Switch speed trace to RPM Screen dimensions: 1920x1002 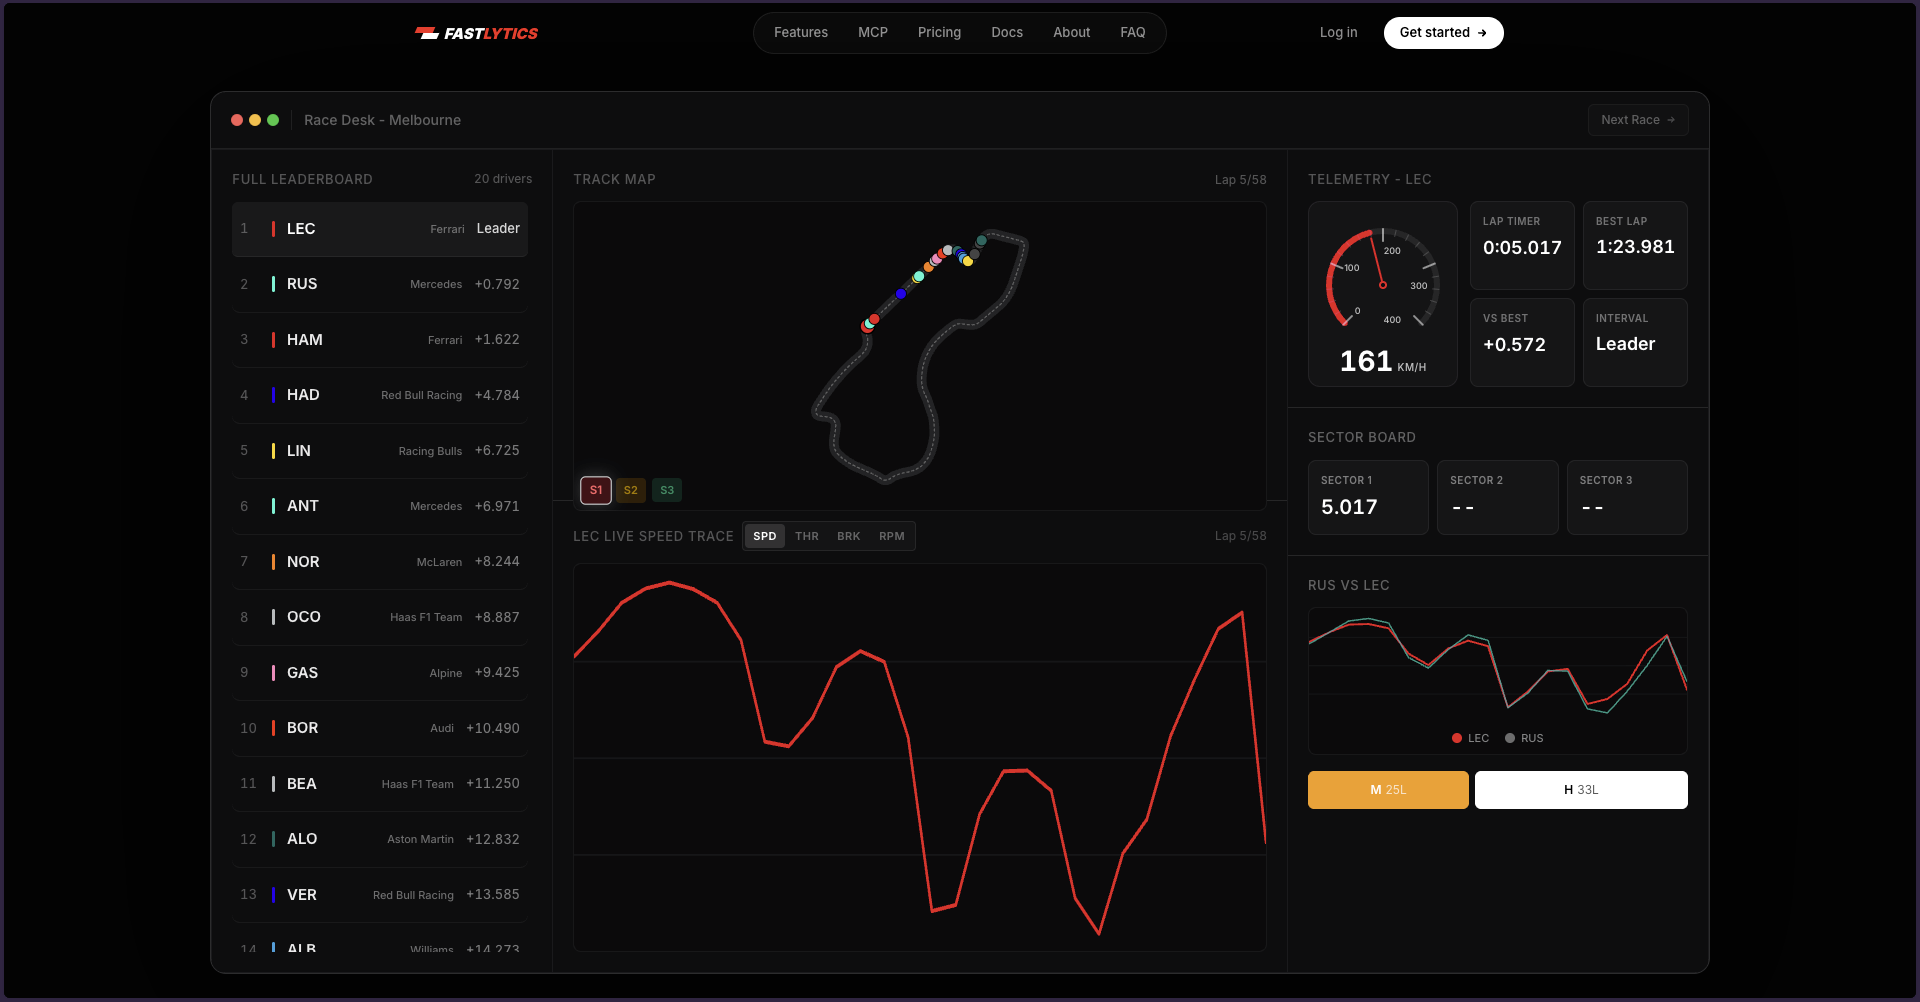pyautogui.click(x=892, y=536)
